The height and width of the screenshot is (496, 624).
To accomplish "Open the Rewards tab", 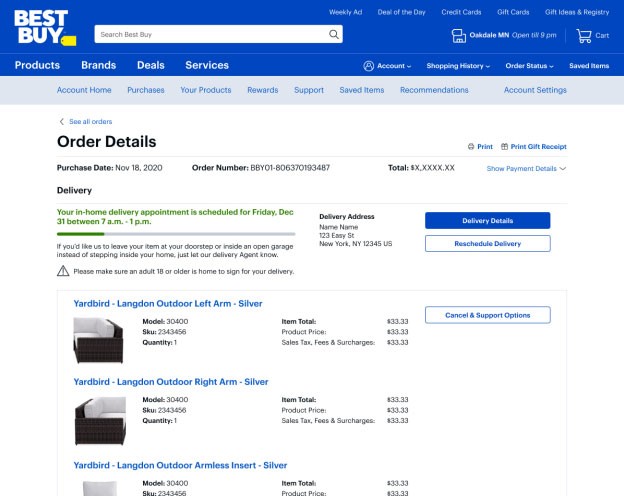I will point(263,90).
